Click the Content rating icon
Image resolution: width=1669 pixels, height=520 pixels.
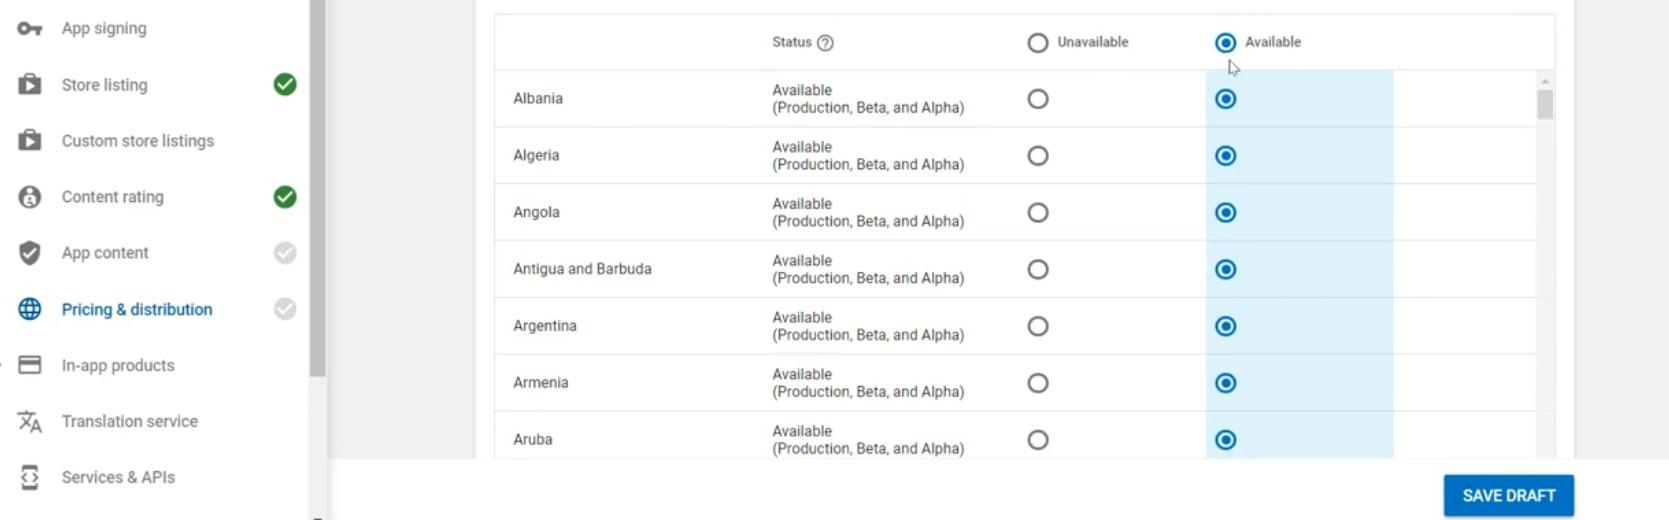click(x=30, y=197)
